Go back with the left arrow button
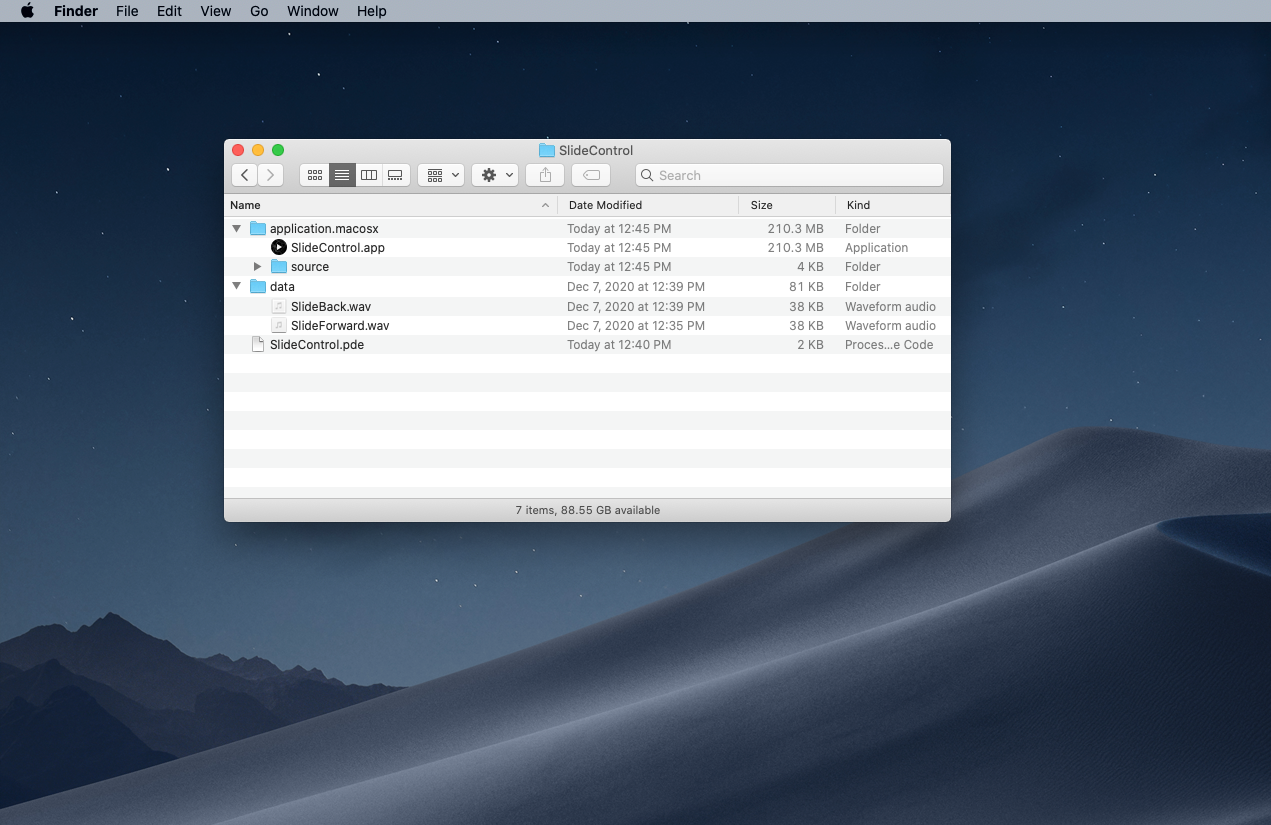 [245, 175]
